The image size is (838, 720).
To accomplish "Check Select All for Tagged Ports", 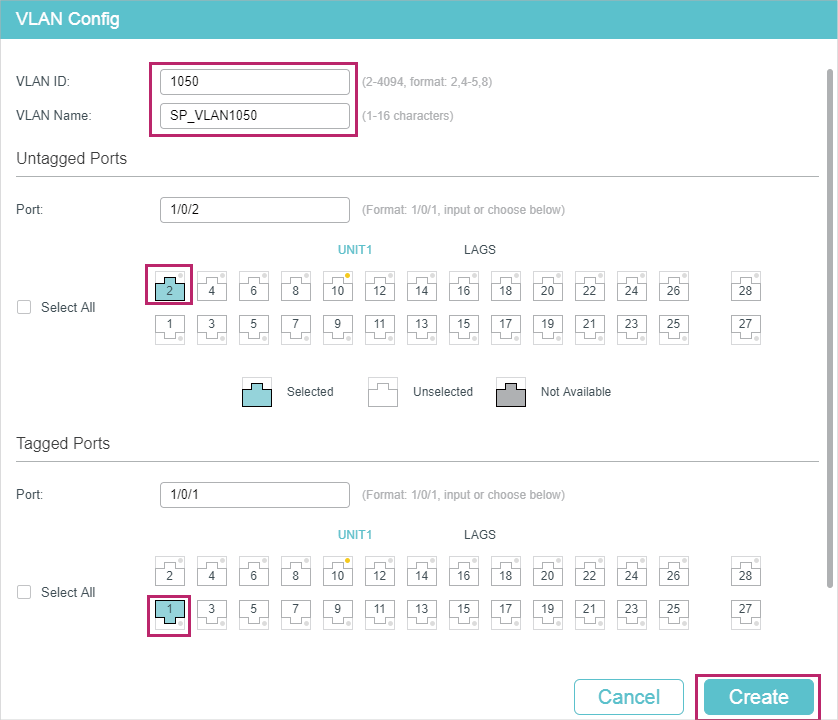I will 24,592.
